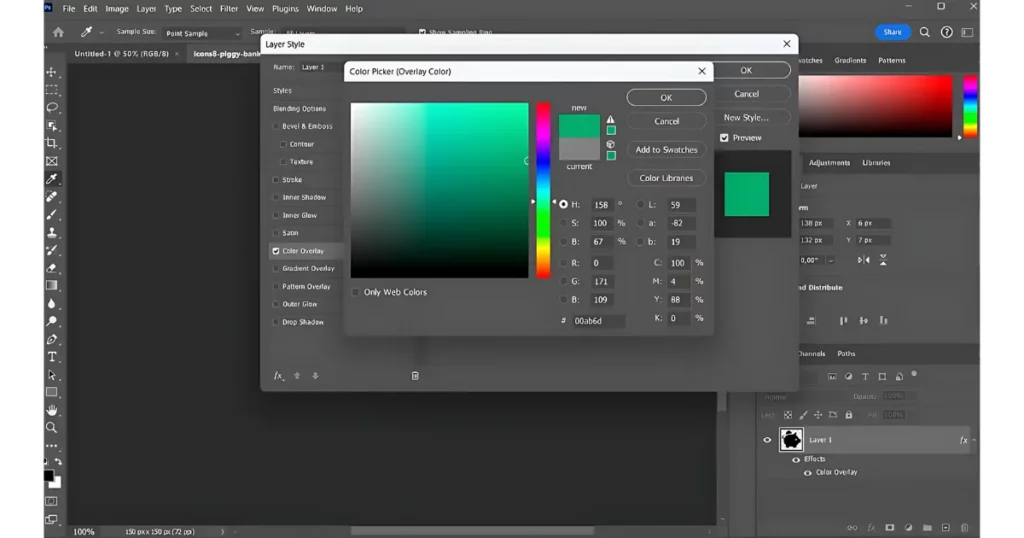Click the Home icon in options bar

[58, 32]
